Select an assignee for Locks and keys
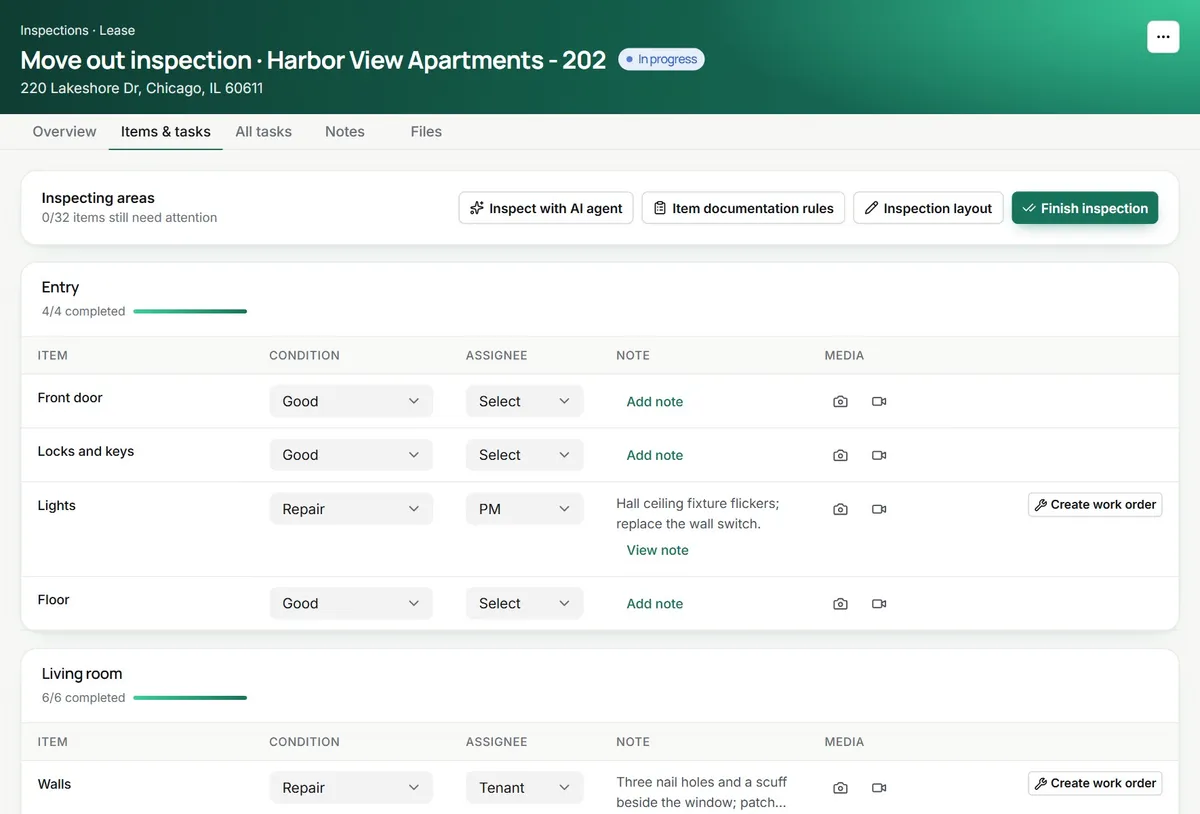 (524, 455)
